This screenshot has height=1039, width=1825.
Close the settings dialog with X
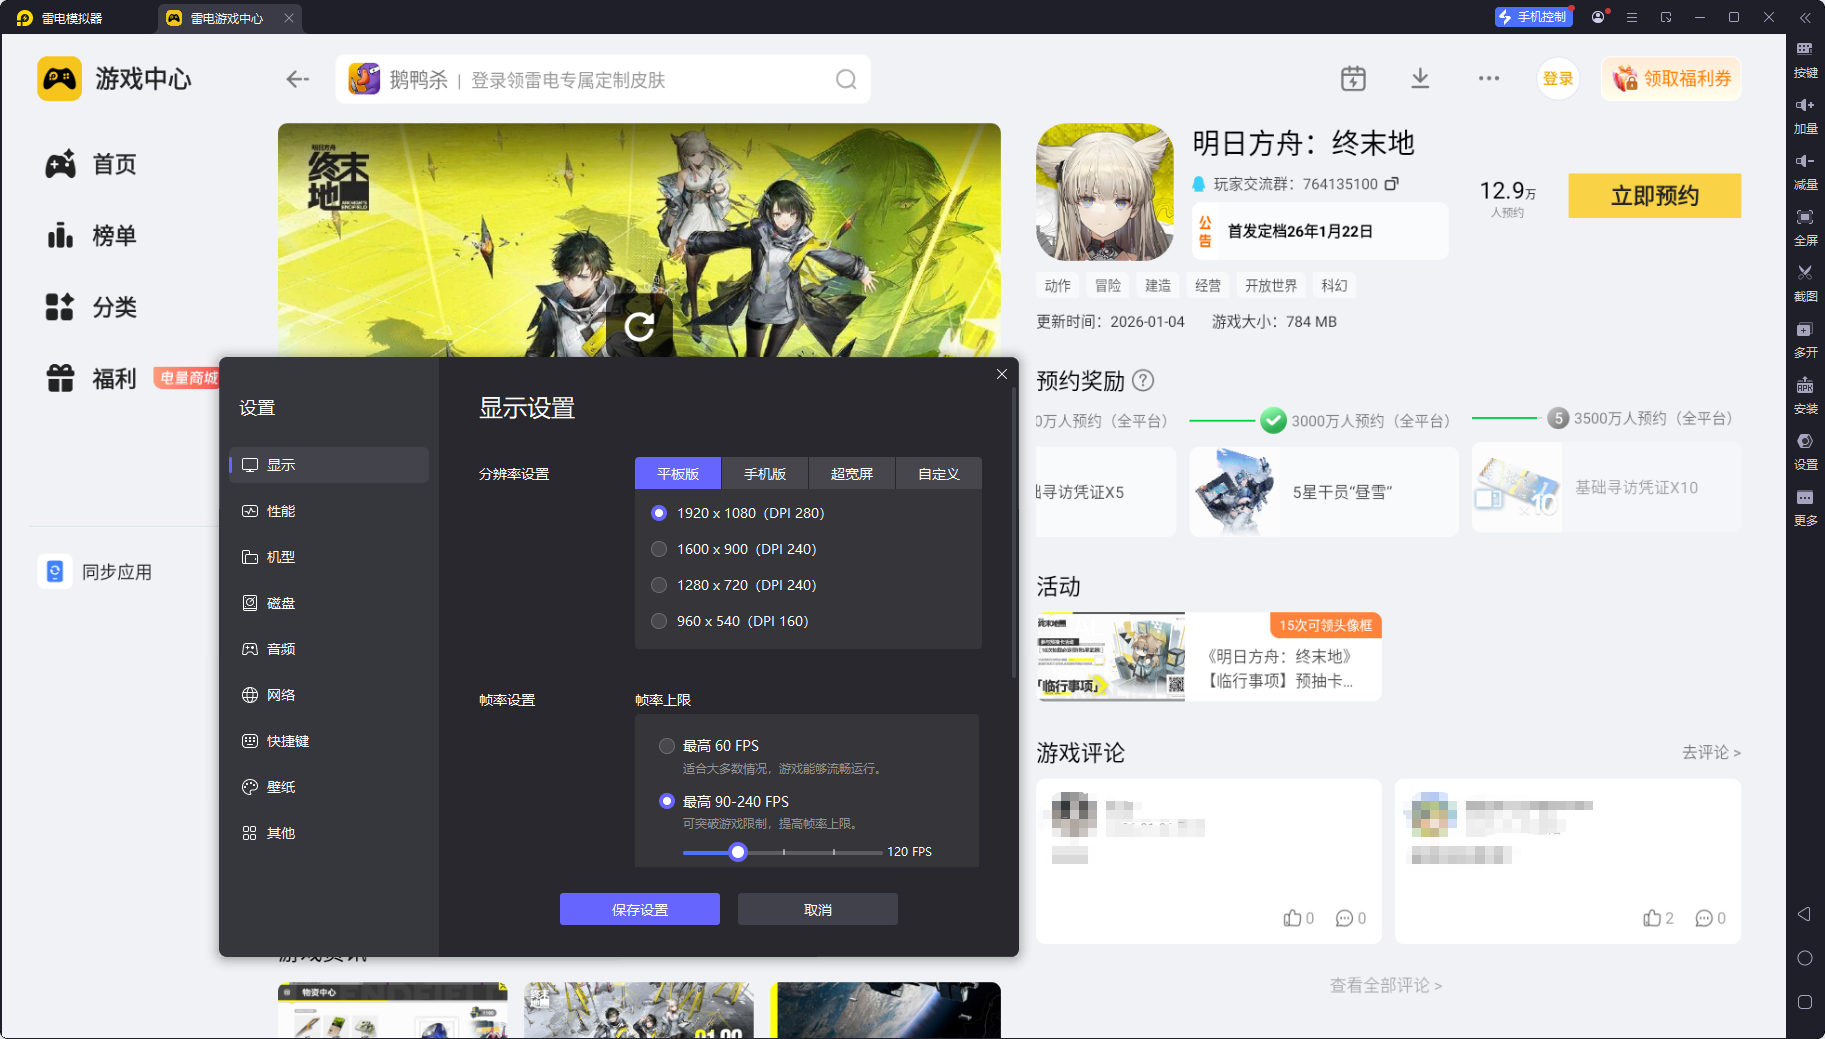click(x=1001, y=374)
